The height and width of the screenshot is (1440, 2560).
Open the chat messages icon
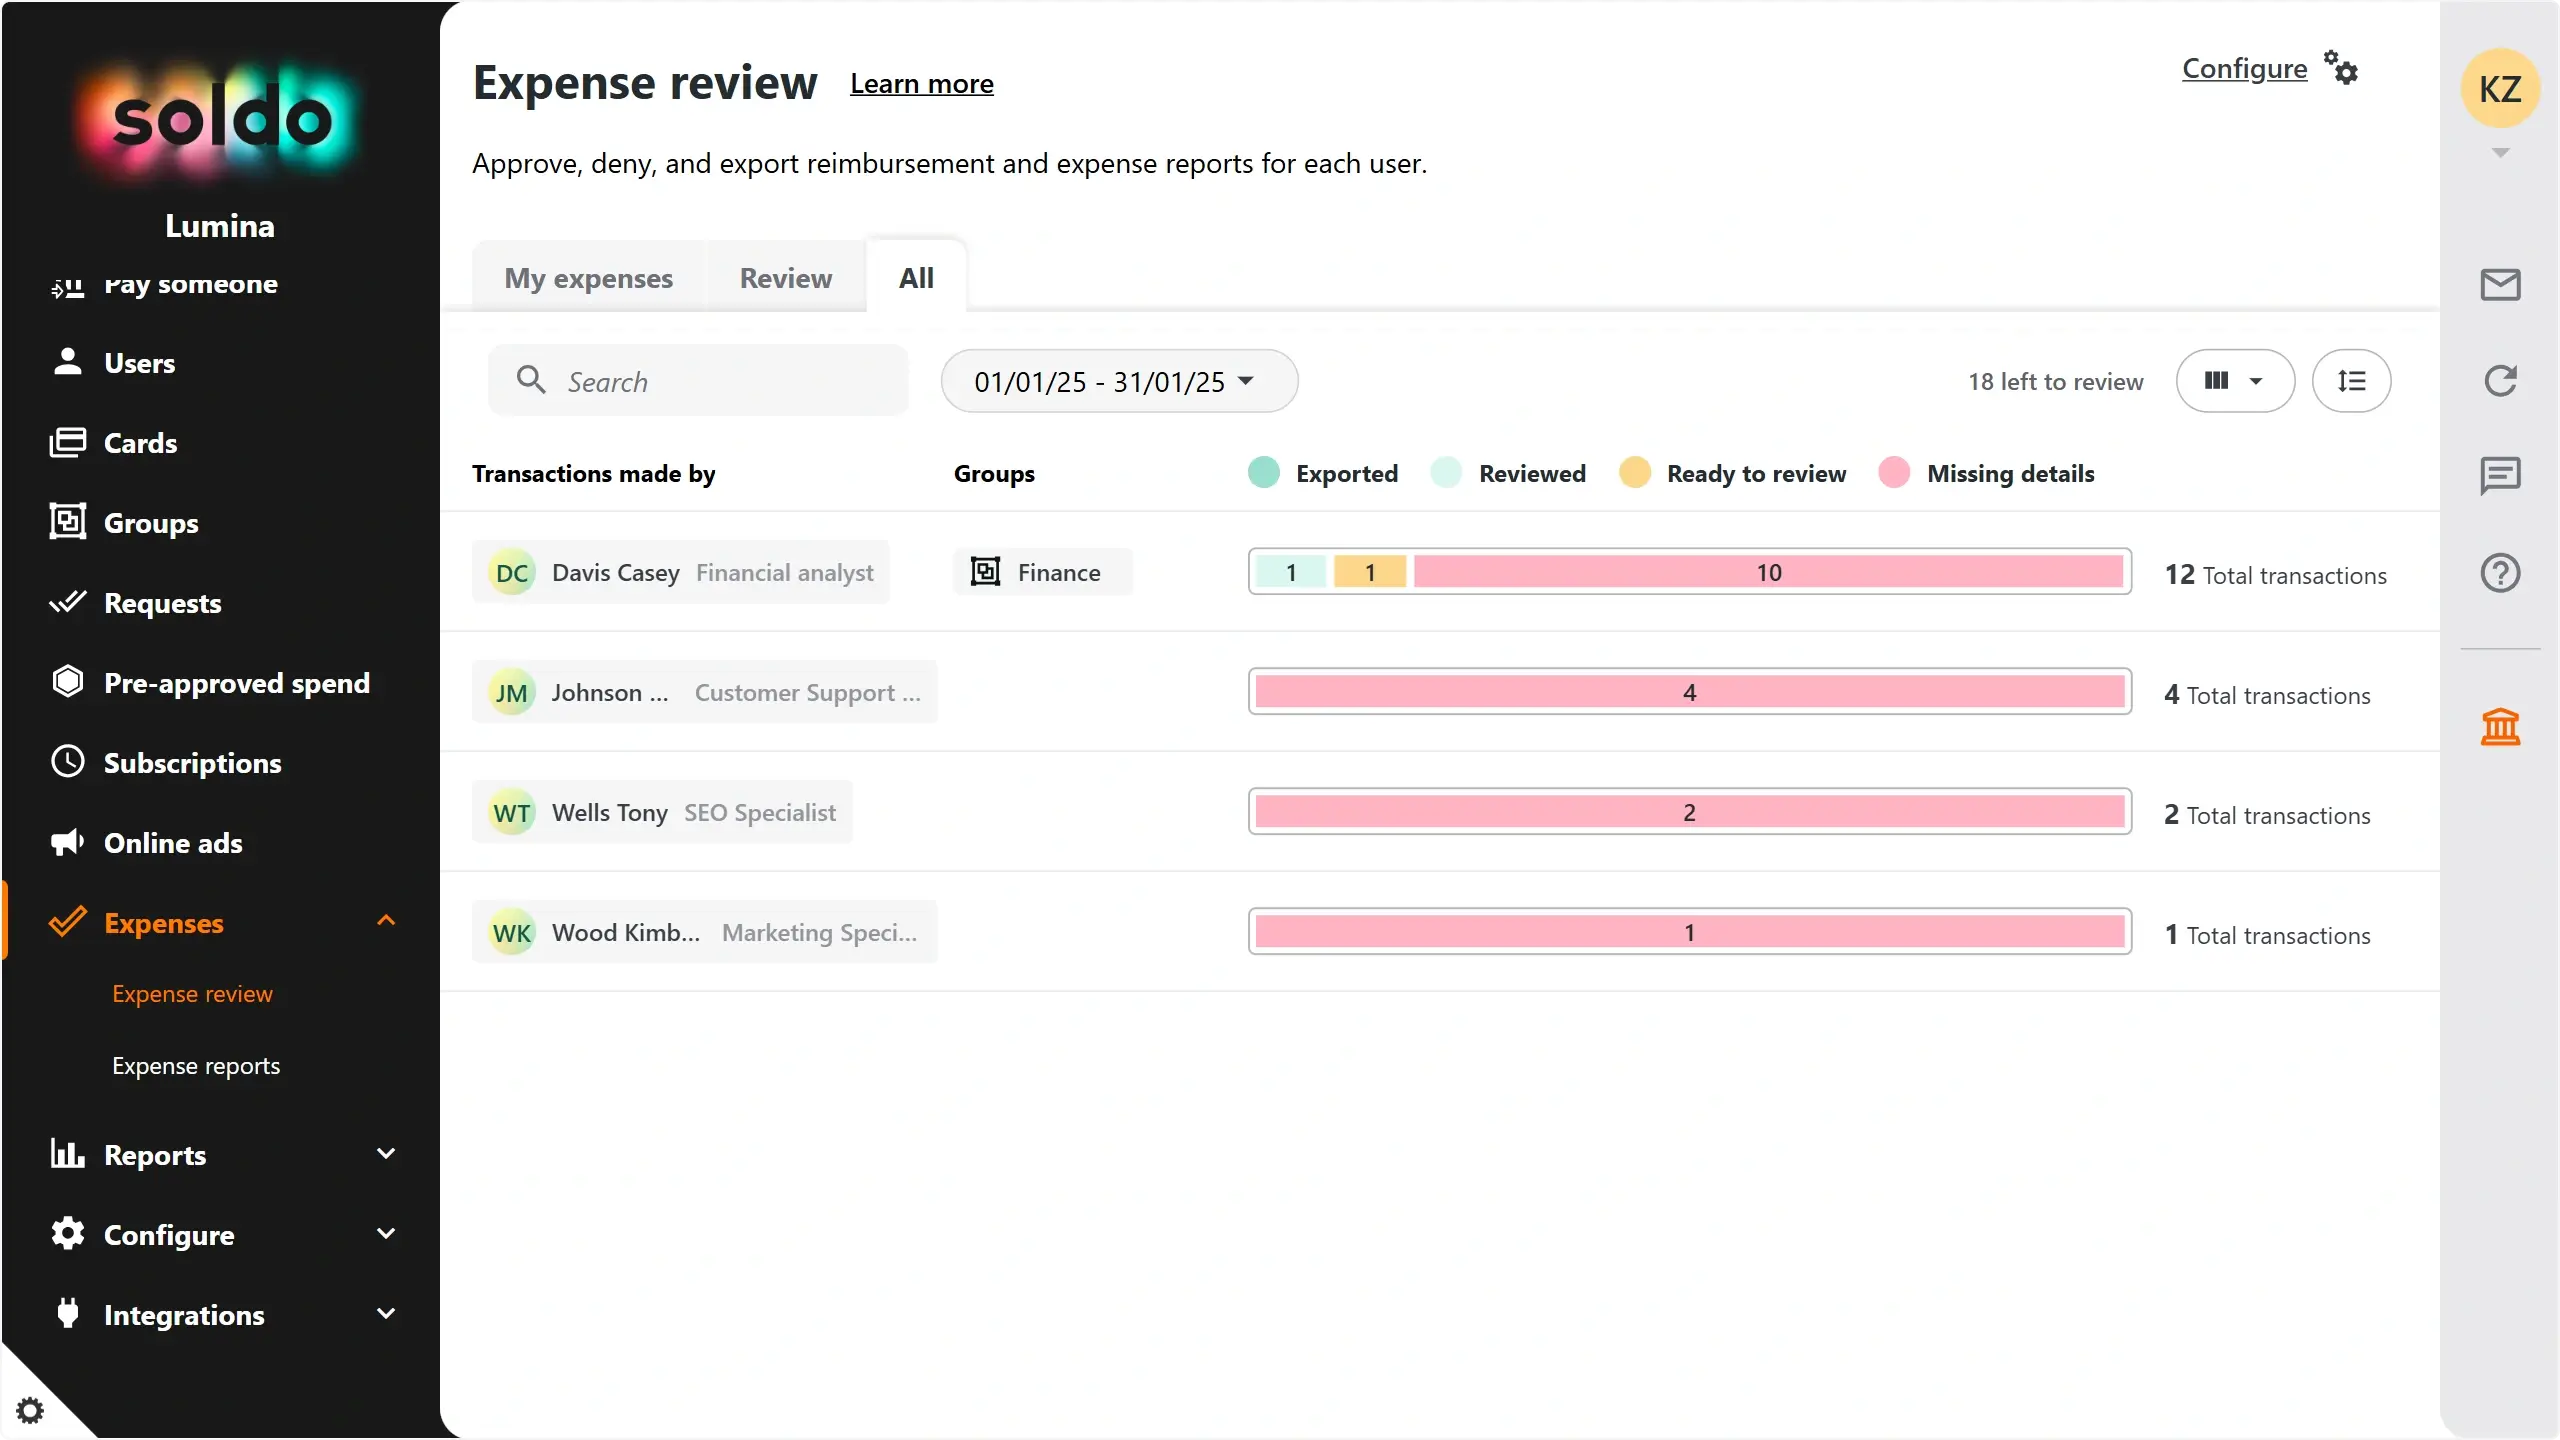coord(2500,476)
